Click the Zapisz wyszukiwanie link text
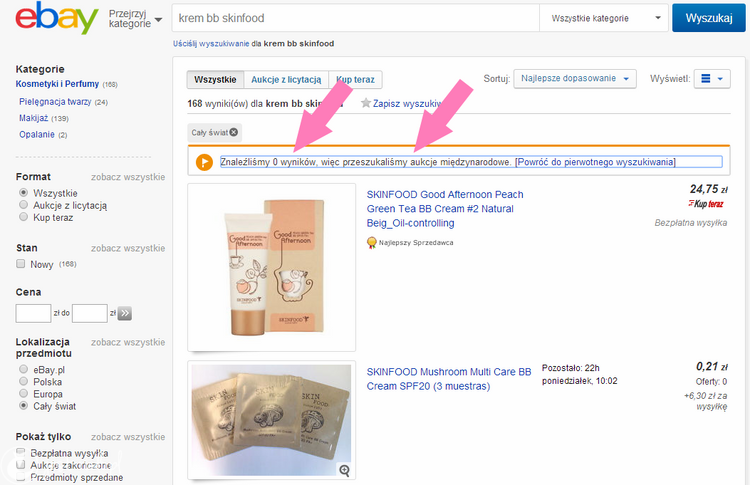Screen dimensions: 750x485 [x=407, y=103]
